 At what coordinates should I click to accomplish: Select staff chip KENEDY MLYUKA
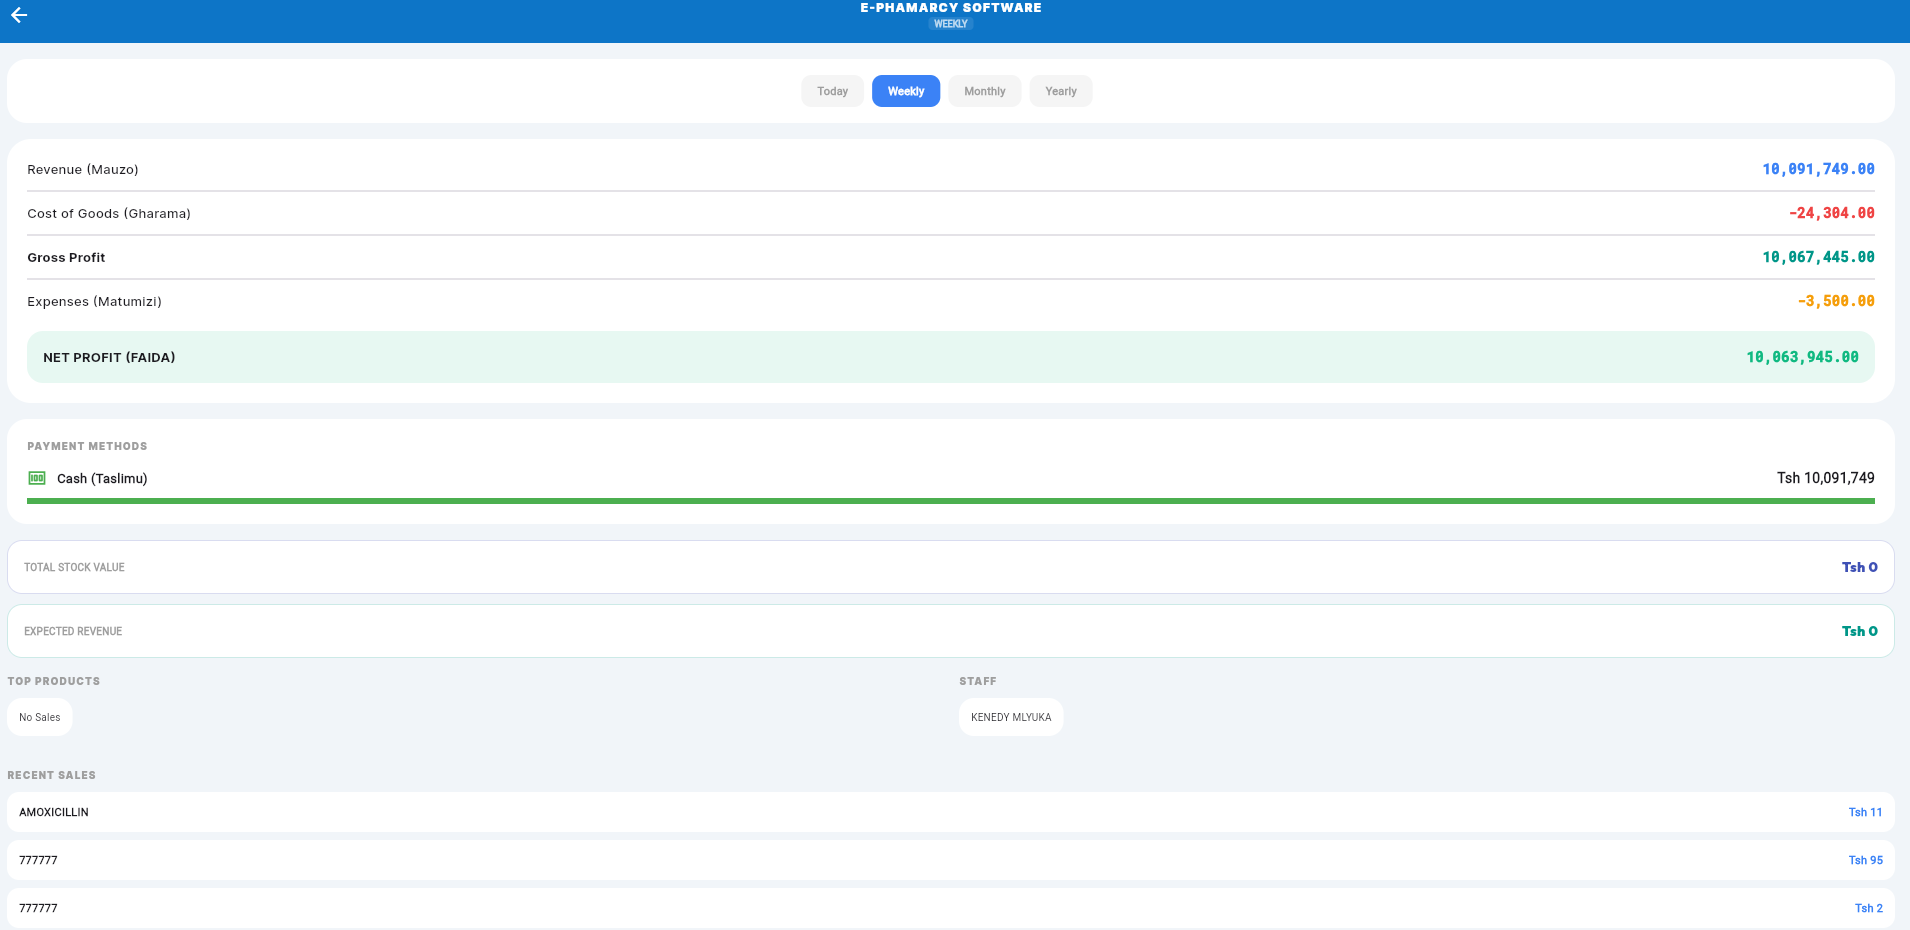tap(1011, 717)
